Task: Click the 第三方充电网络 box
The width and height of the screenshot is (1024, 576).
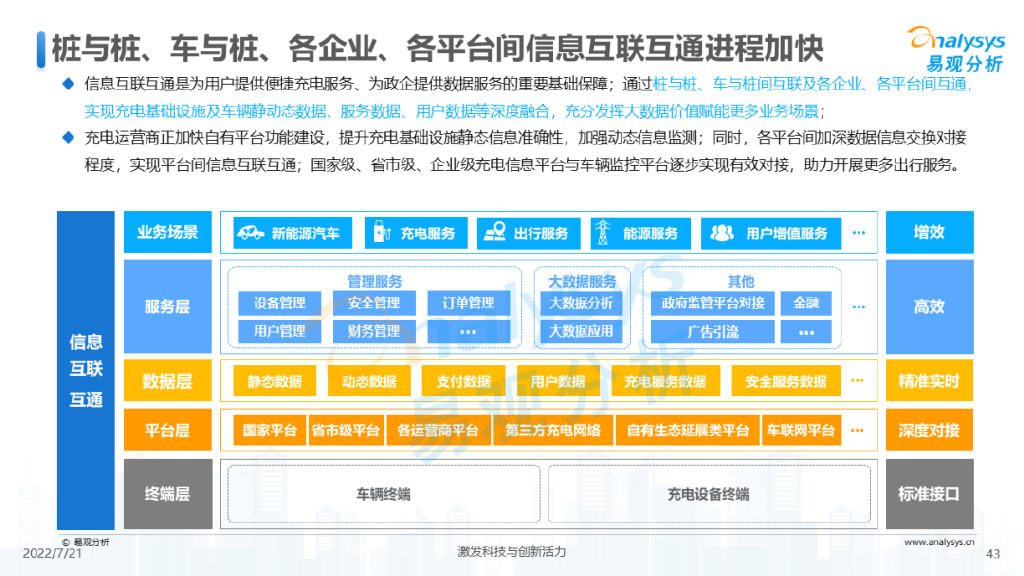Action: 553,430
